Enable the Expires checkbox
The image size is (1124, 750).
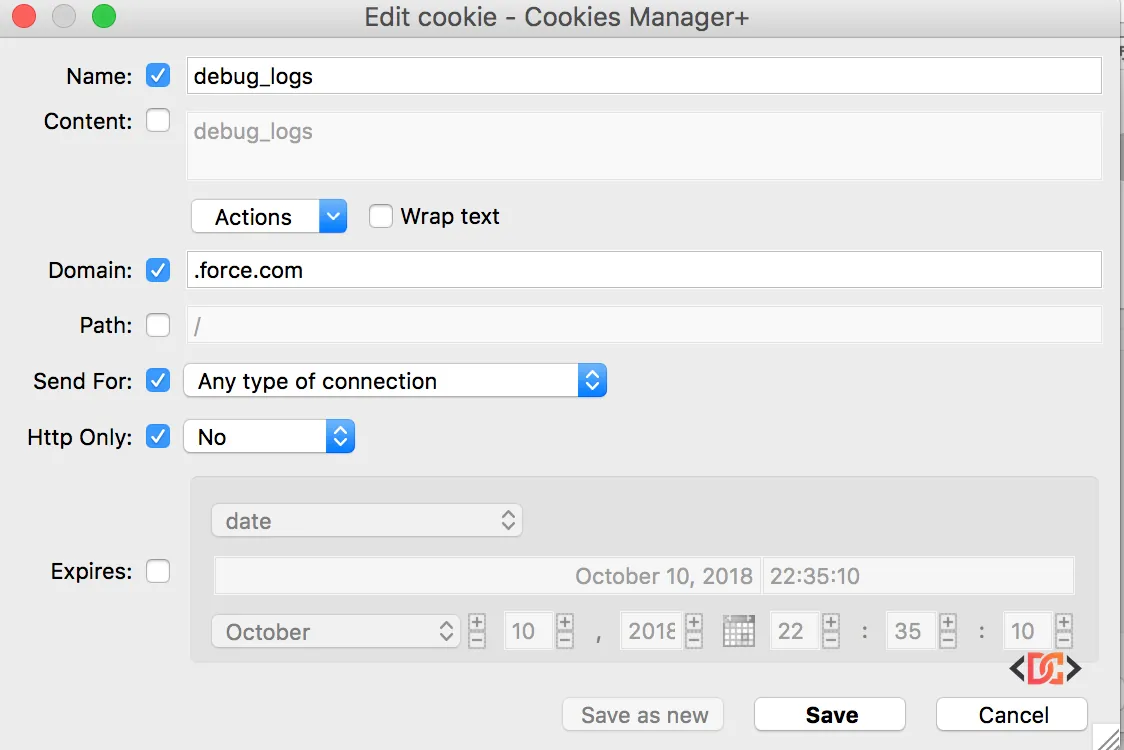158,571
